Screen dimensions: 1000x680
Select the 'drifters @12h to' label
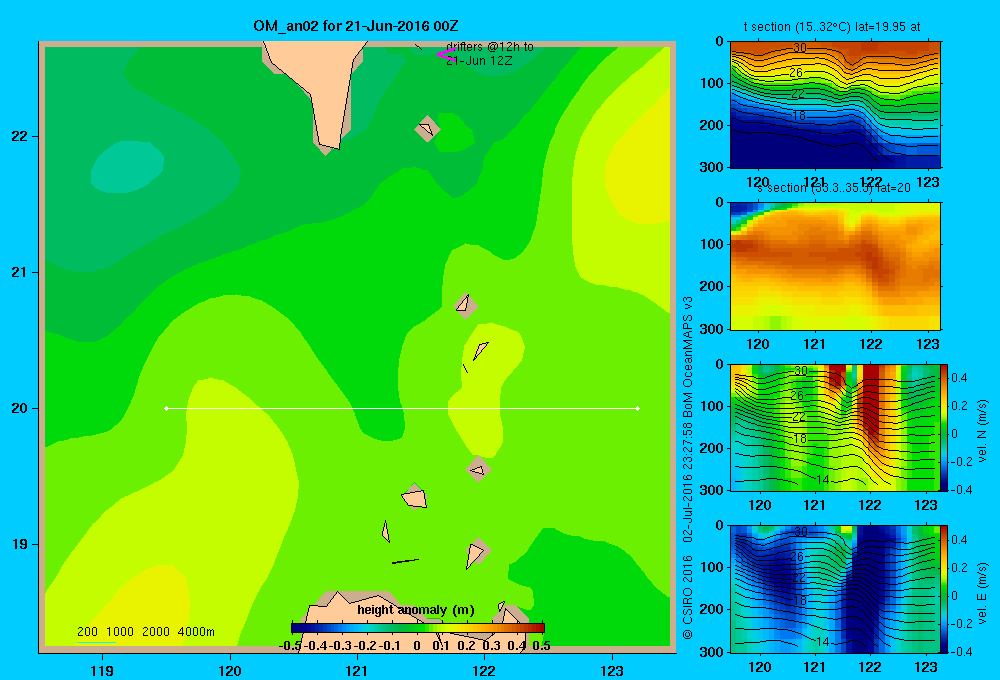[x=490, y=47]
